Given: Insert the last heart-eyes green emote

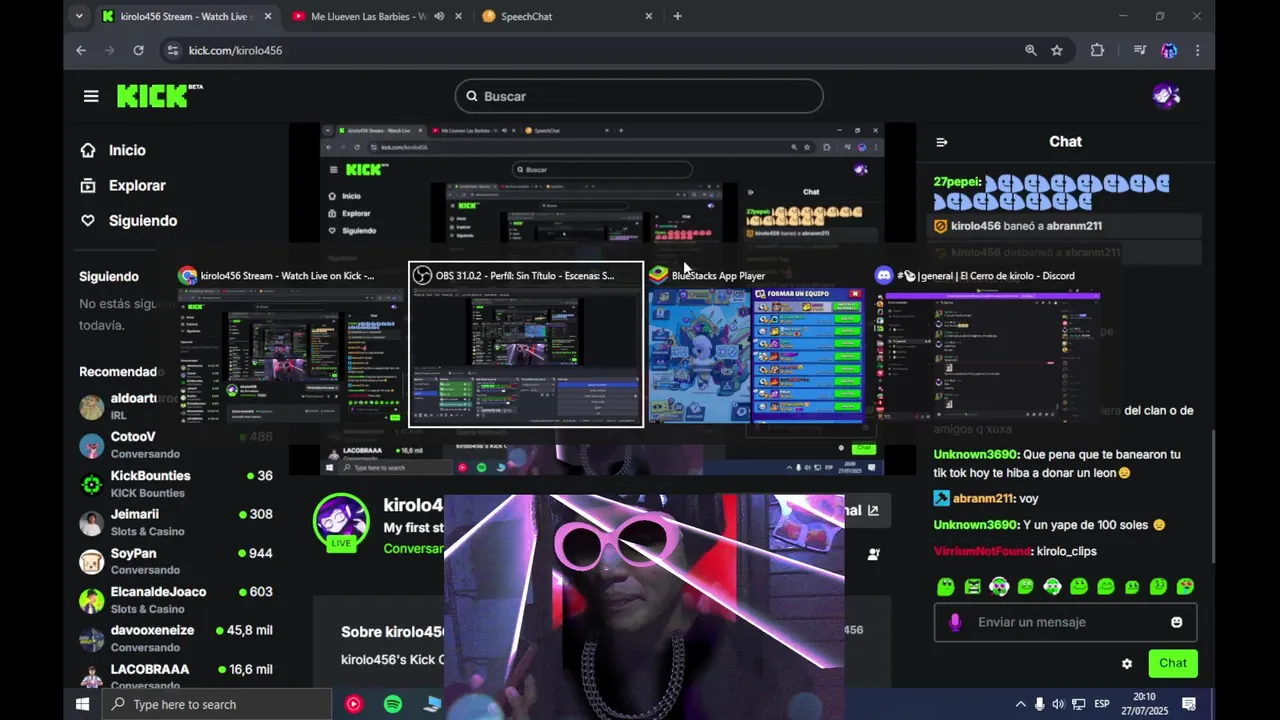Looking at the screenshot, I should pos(1185,587).
